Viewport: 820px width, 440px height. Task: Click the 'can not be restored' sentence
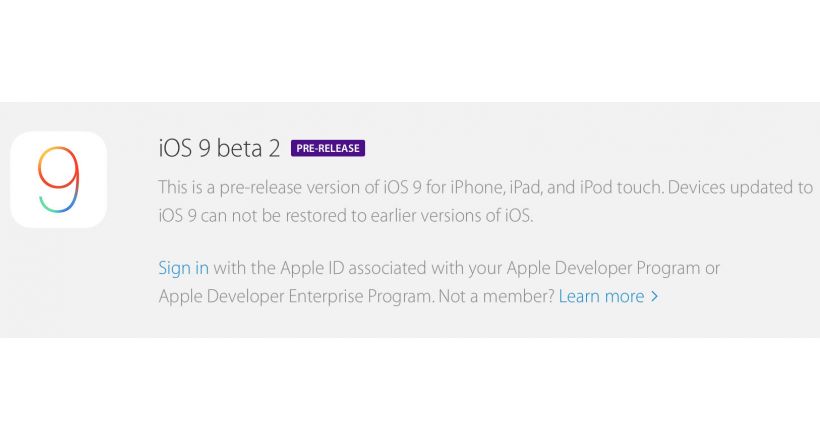(275, 216)
